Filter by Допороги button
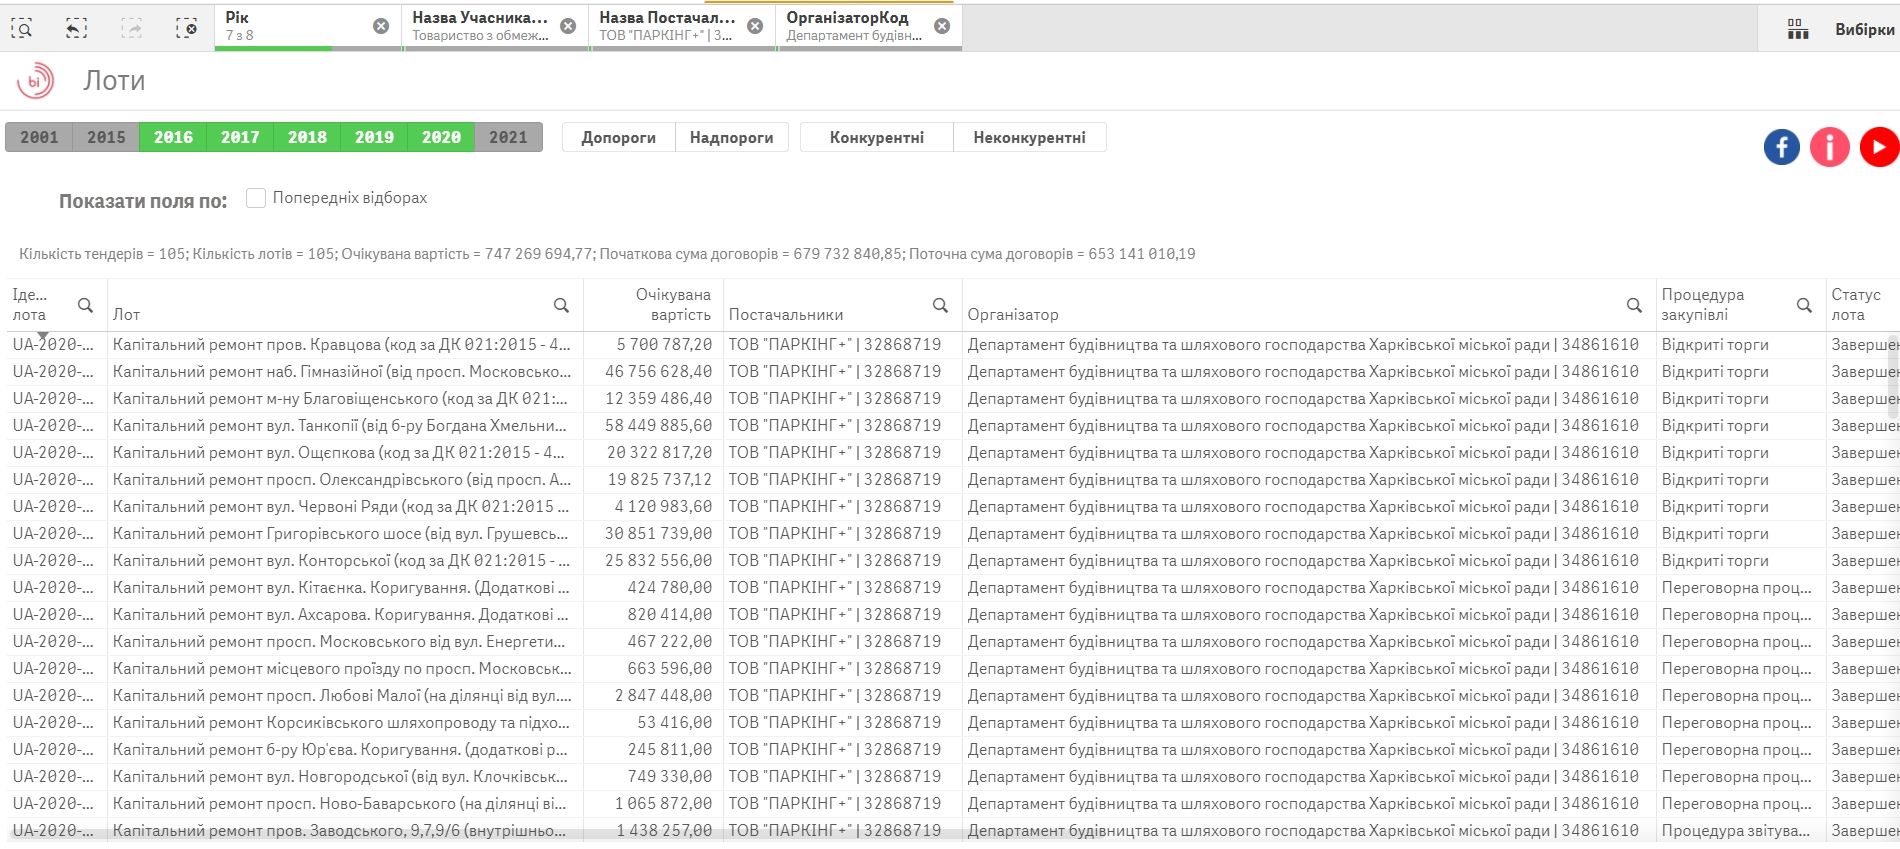The image size is (1900, 849). (618, 138)
